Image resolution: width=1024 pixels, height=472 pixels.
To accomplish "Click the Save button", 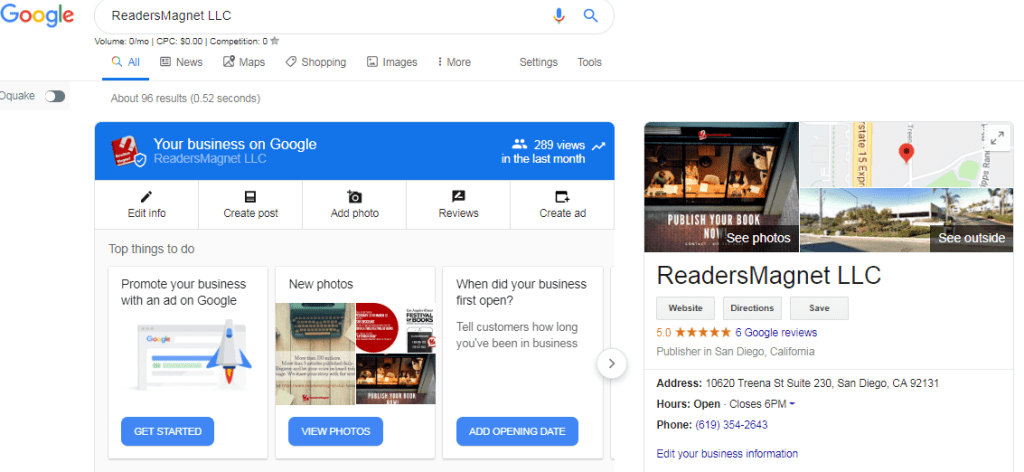I will 819,308.
